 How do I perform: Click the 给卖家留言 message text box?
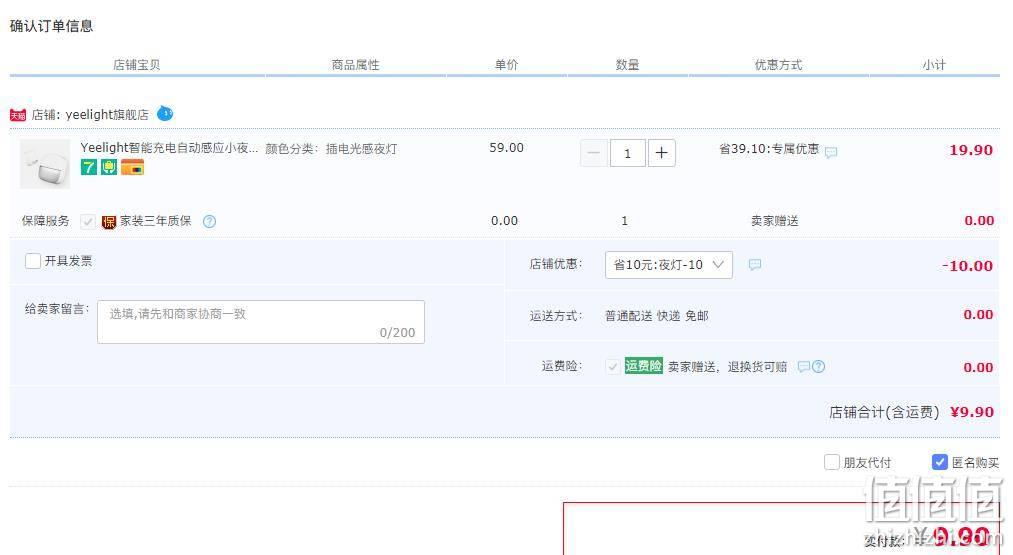tap(261, 322)
